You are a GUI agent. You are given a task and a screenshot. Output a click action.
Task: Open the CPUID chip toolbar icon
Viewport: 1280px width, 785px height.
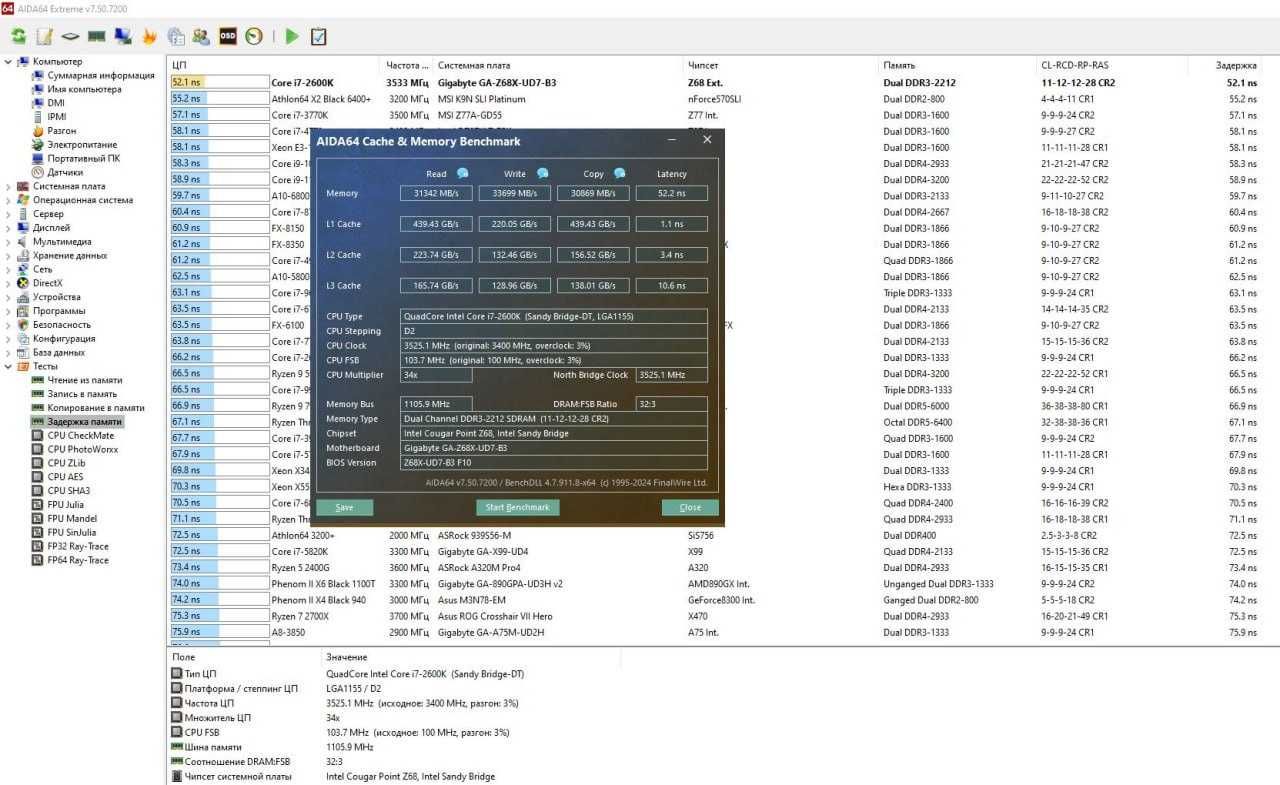point(71,37)
